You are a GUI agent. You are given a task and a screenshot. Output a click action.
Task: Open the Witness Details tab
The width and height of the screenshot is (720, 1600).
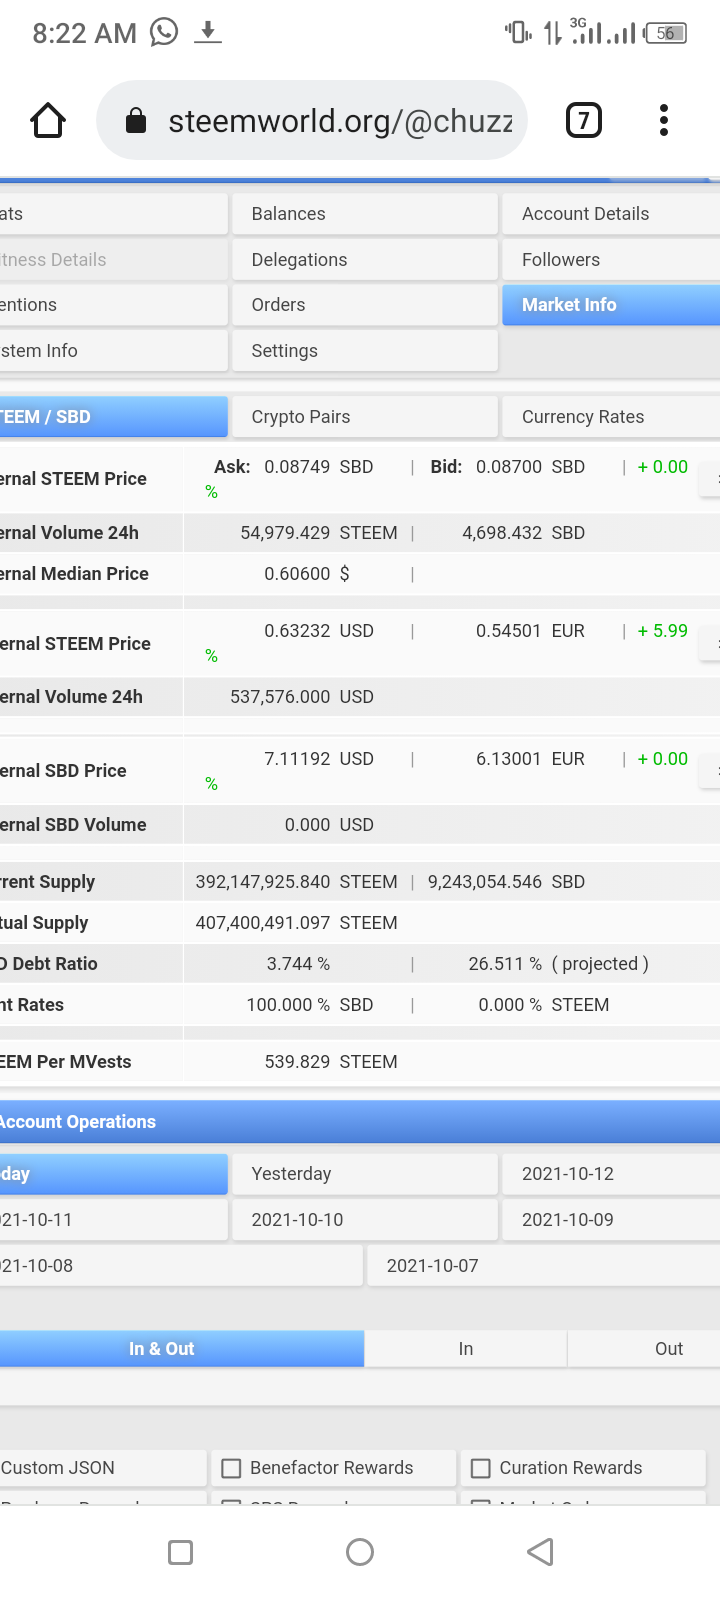113,260
